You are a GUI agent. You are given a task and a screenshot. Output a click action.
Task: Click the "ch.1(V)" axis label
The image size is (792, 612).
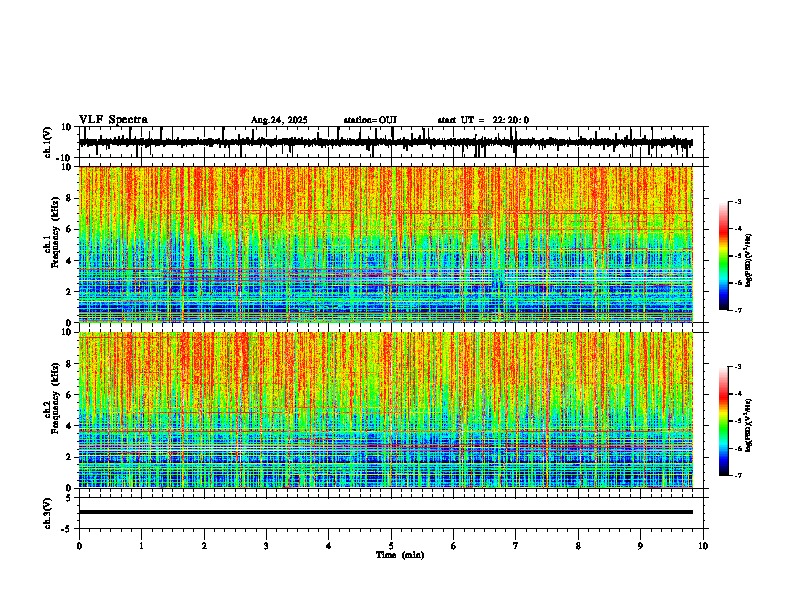48,142
